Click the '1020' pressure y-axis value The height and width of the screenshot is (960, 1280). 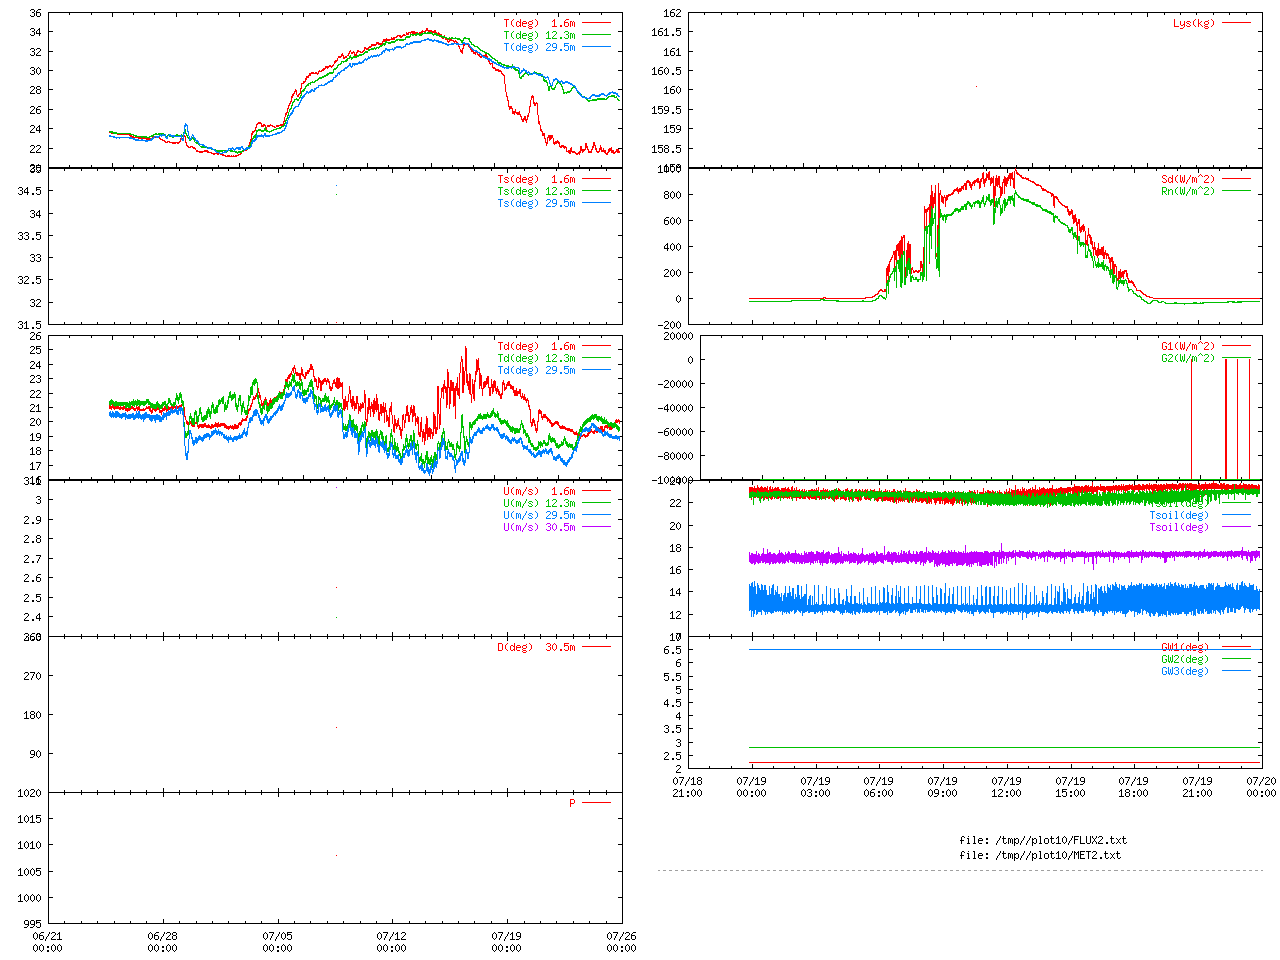coord(30,793)
